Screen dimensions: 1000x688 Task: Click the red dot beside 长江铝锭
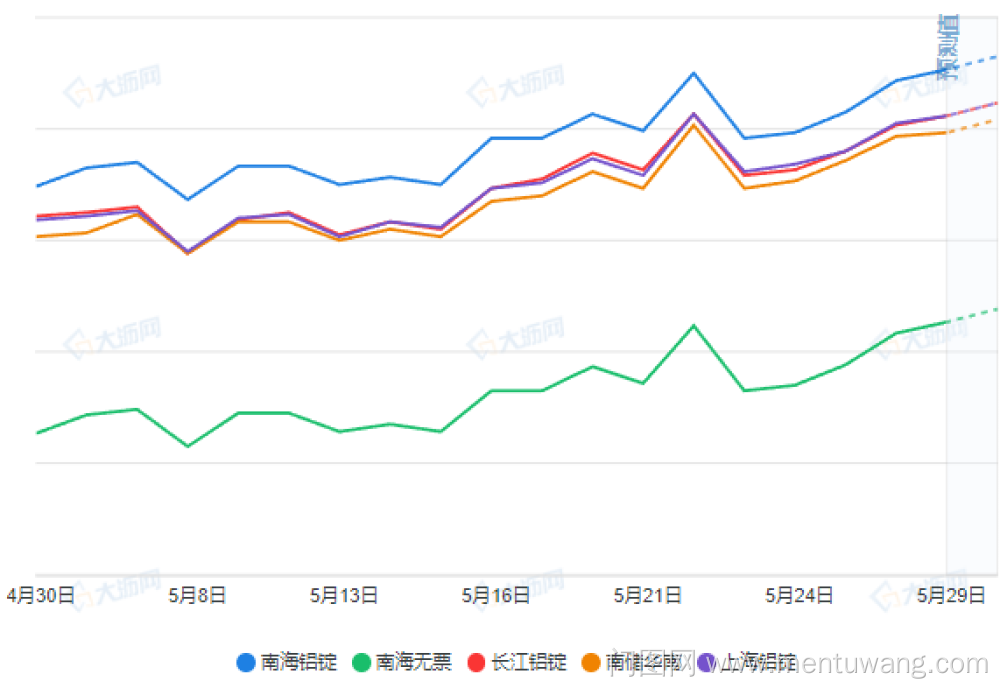pyautogui.click(x=476, y=662)
